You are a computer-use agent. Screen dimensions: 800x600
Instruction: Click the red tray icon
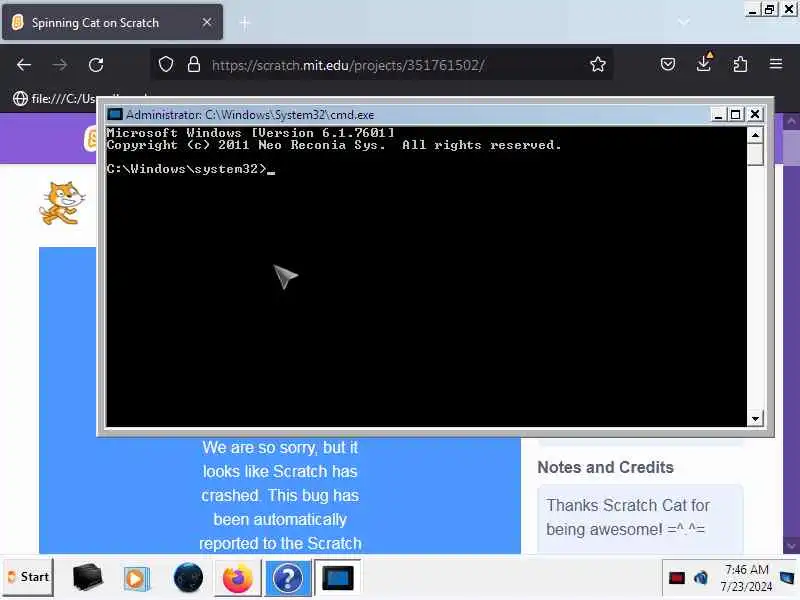(677, 578)
